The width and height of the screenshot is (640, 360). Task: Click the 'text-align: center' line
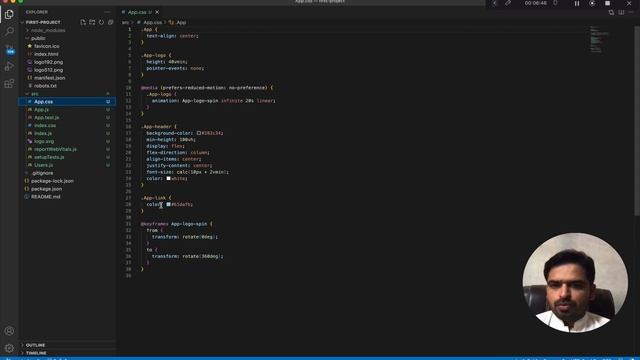pyautogui.click(x=172, y=36)
